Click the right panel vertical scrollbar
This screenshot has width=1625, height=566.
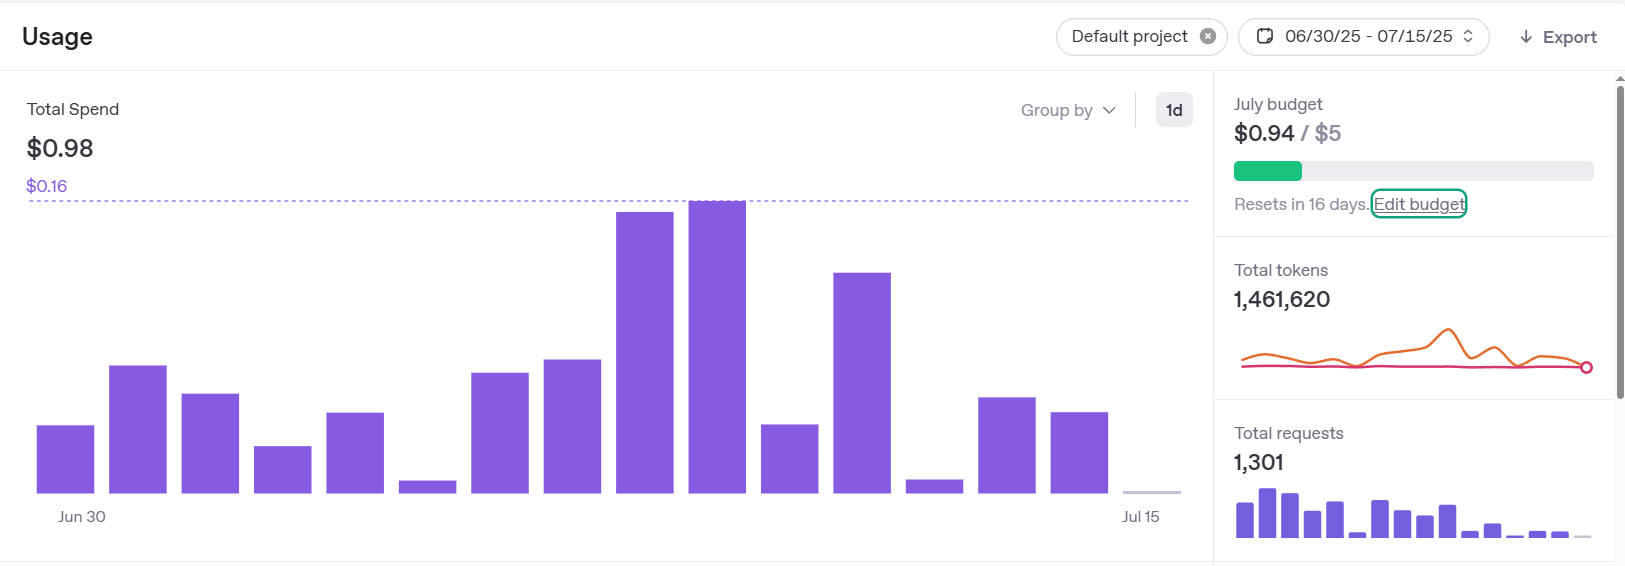pyautogui.click(x=1620, y=240)
